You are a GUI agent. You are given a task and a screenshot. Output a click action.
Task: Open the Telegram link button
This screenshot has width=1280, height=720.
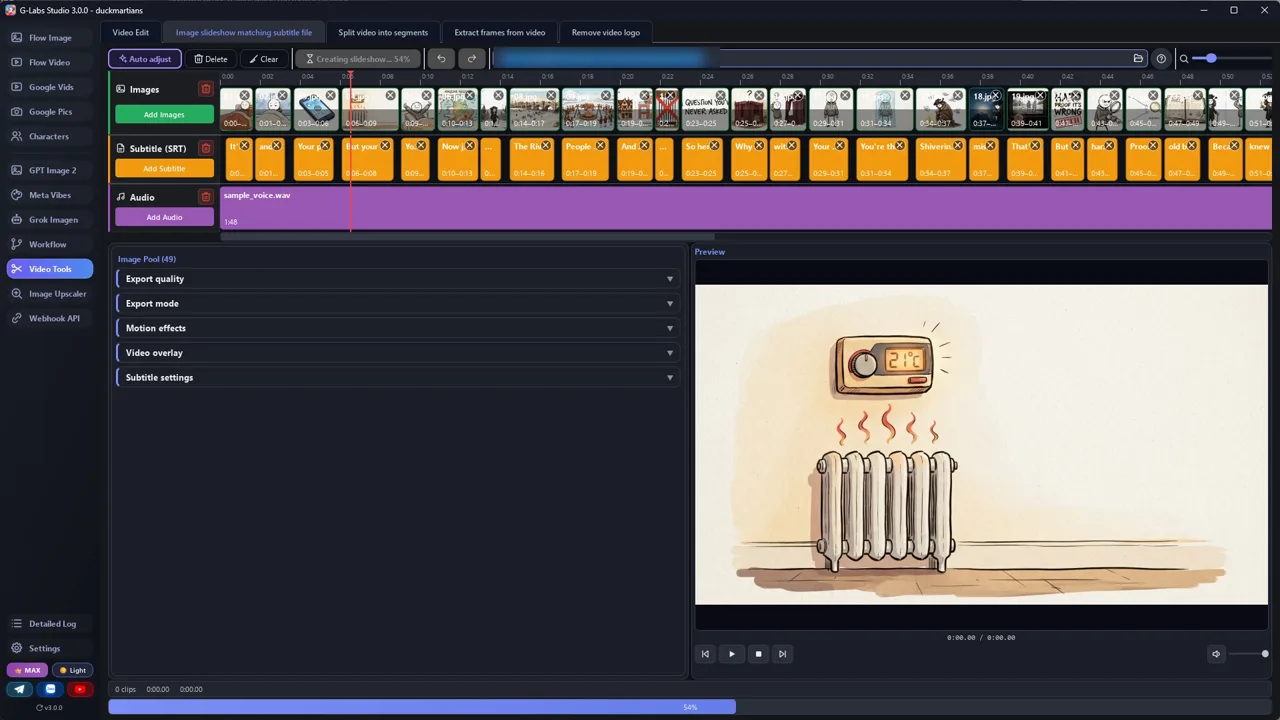19,689
